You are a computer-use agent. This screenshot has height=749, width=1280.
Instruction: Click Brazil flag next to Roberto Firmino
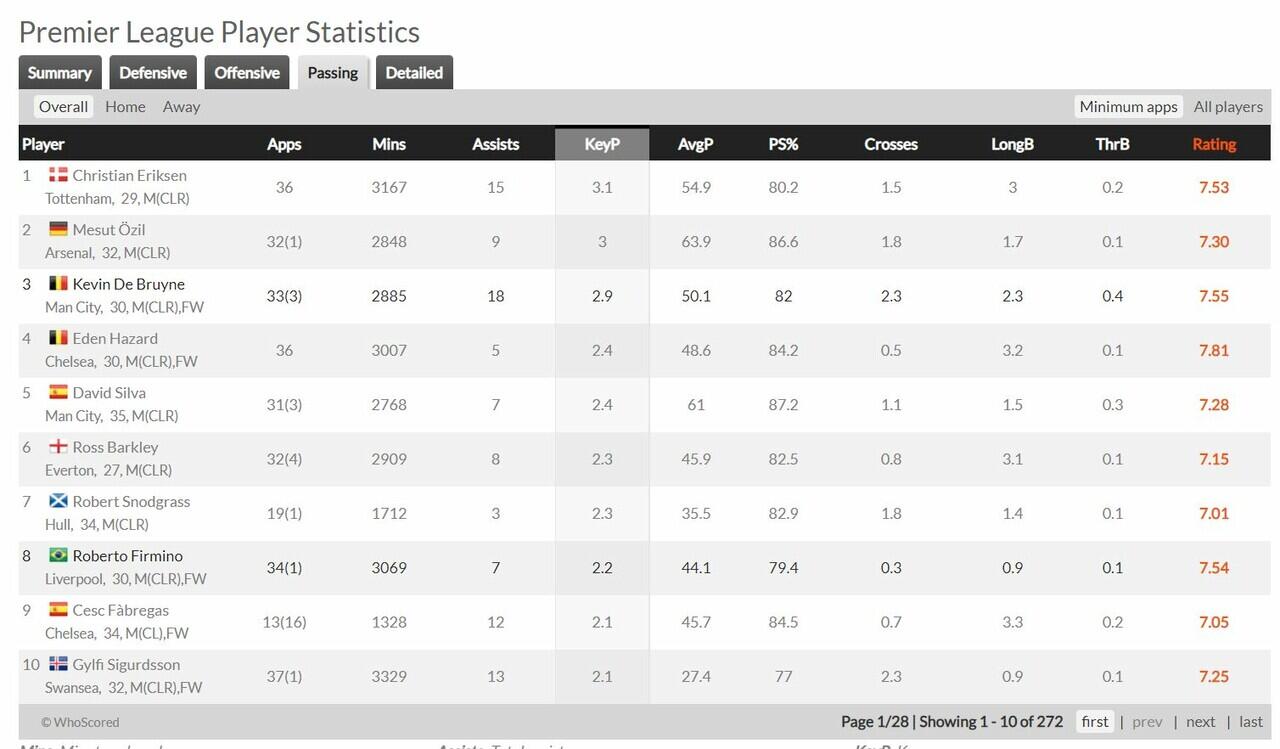click(x=58, y=555)
